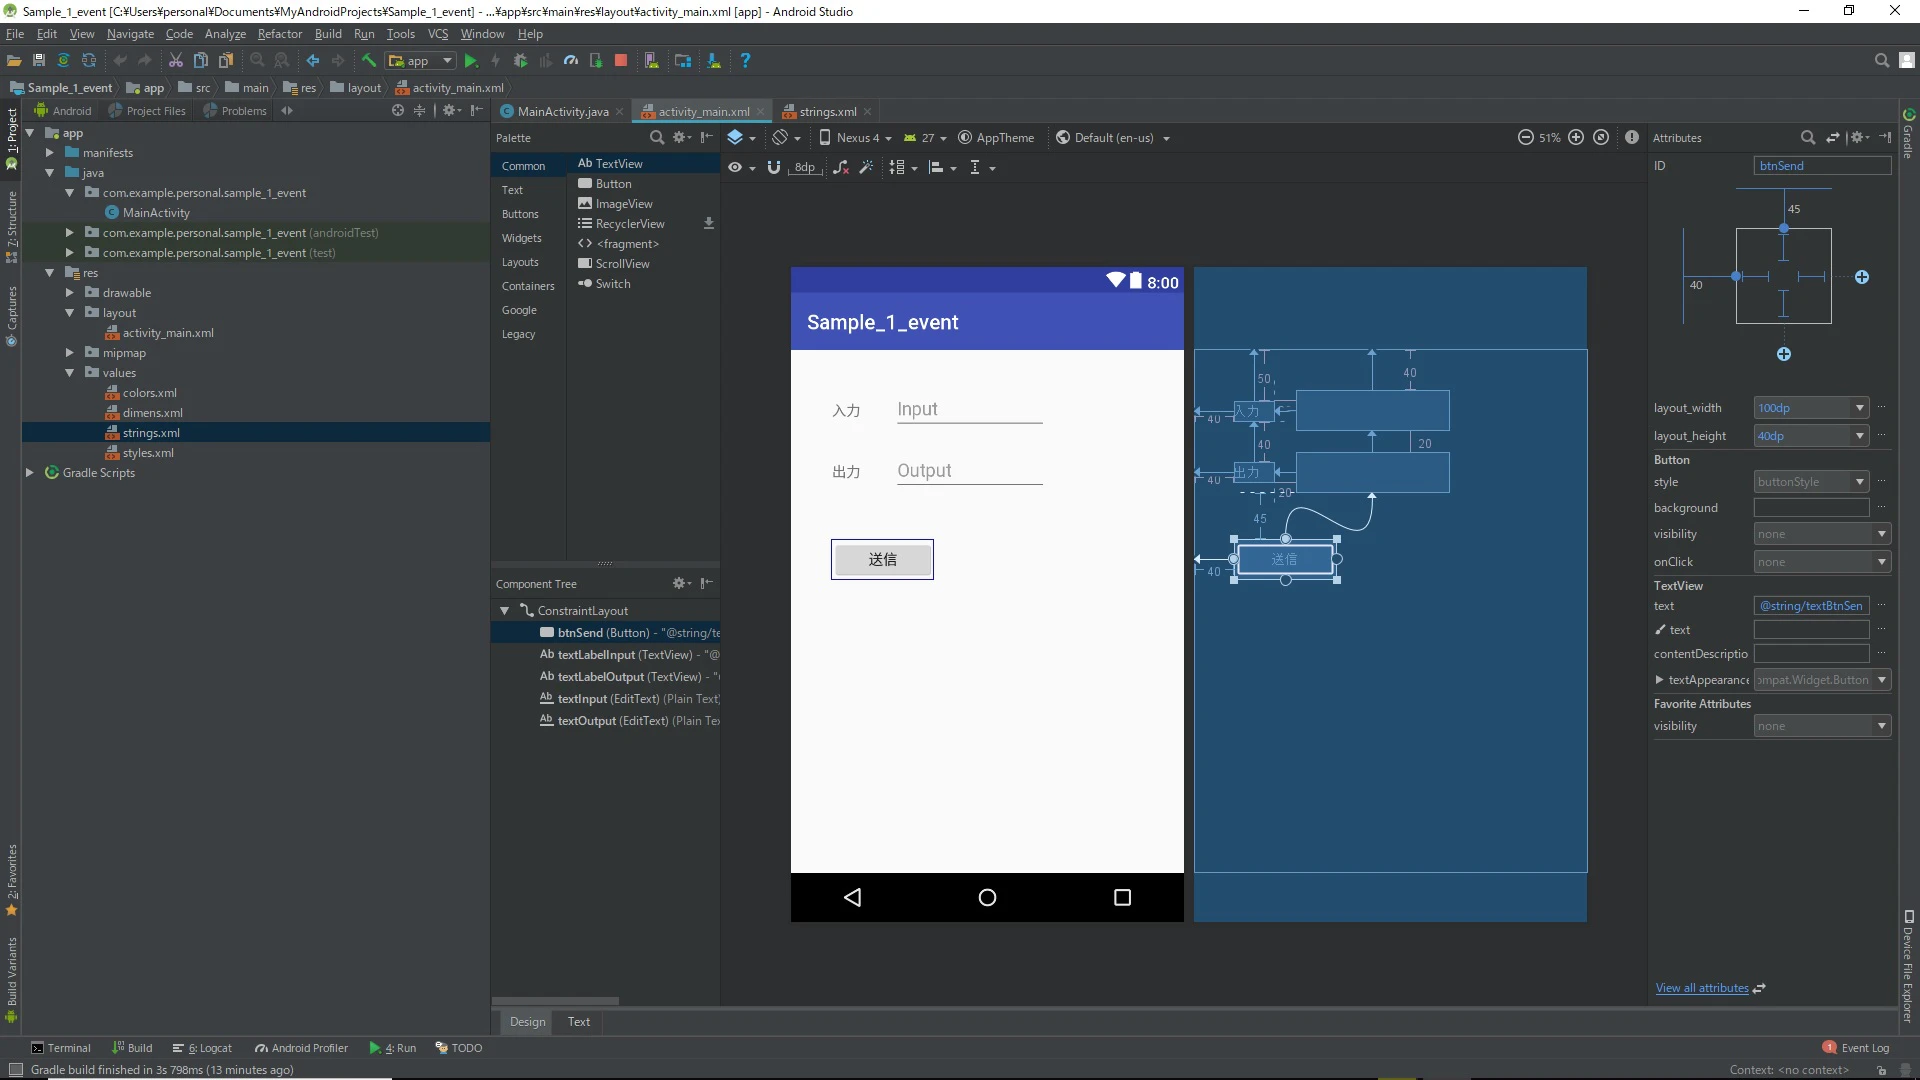Open the Build menu
This screenshot has height=1080, width=1920.
tap(328, 34)
